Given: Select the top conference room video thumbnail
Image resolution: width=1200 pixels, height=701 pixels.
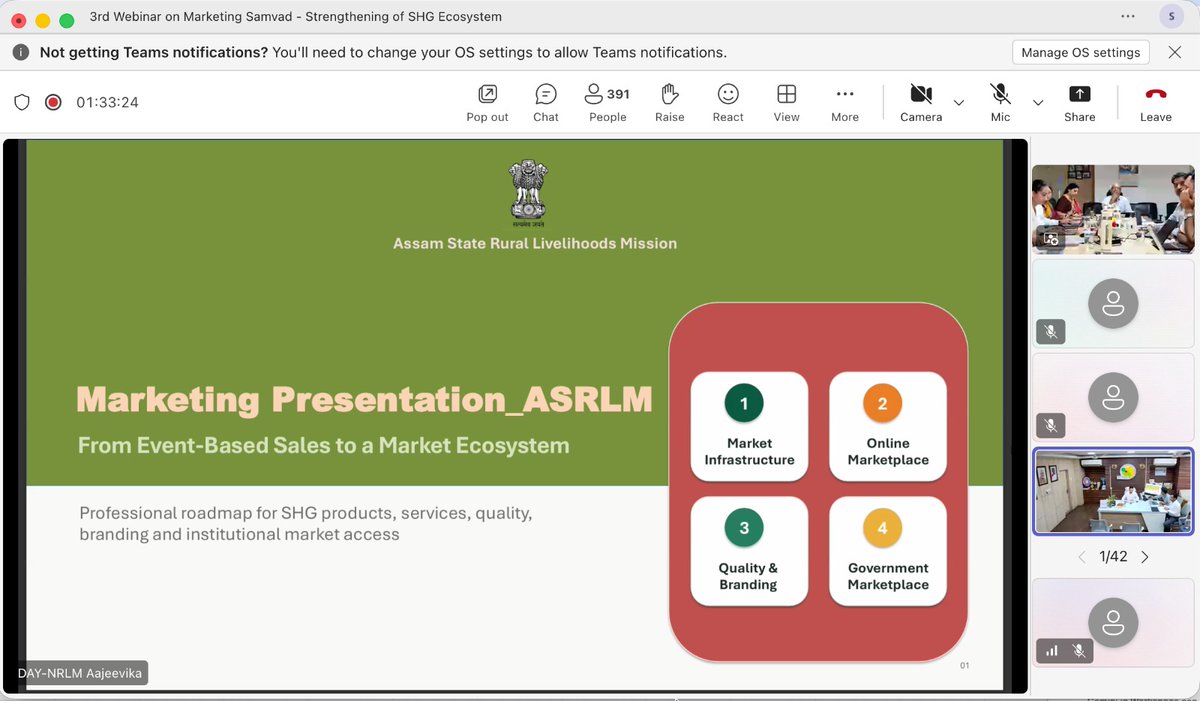Looking at the screenshot, I should [x=1113, y=209].
